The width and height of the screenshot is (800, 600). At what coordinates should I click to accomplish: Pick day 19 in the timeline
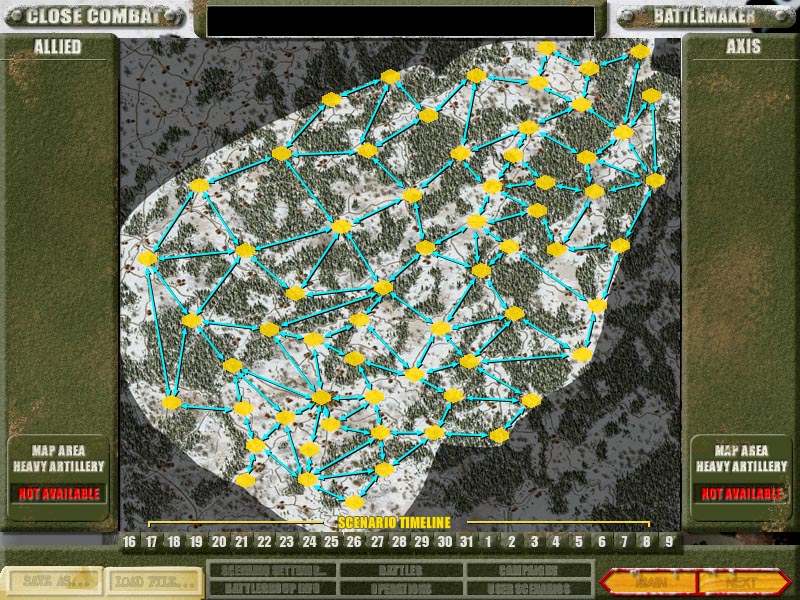pyautogui.click(x=196, y=542)
